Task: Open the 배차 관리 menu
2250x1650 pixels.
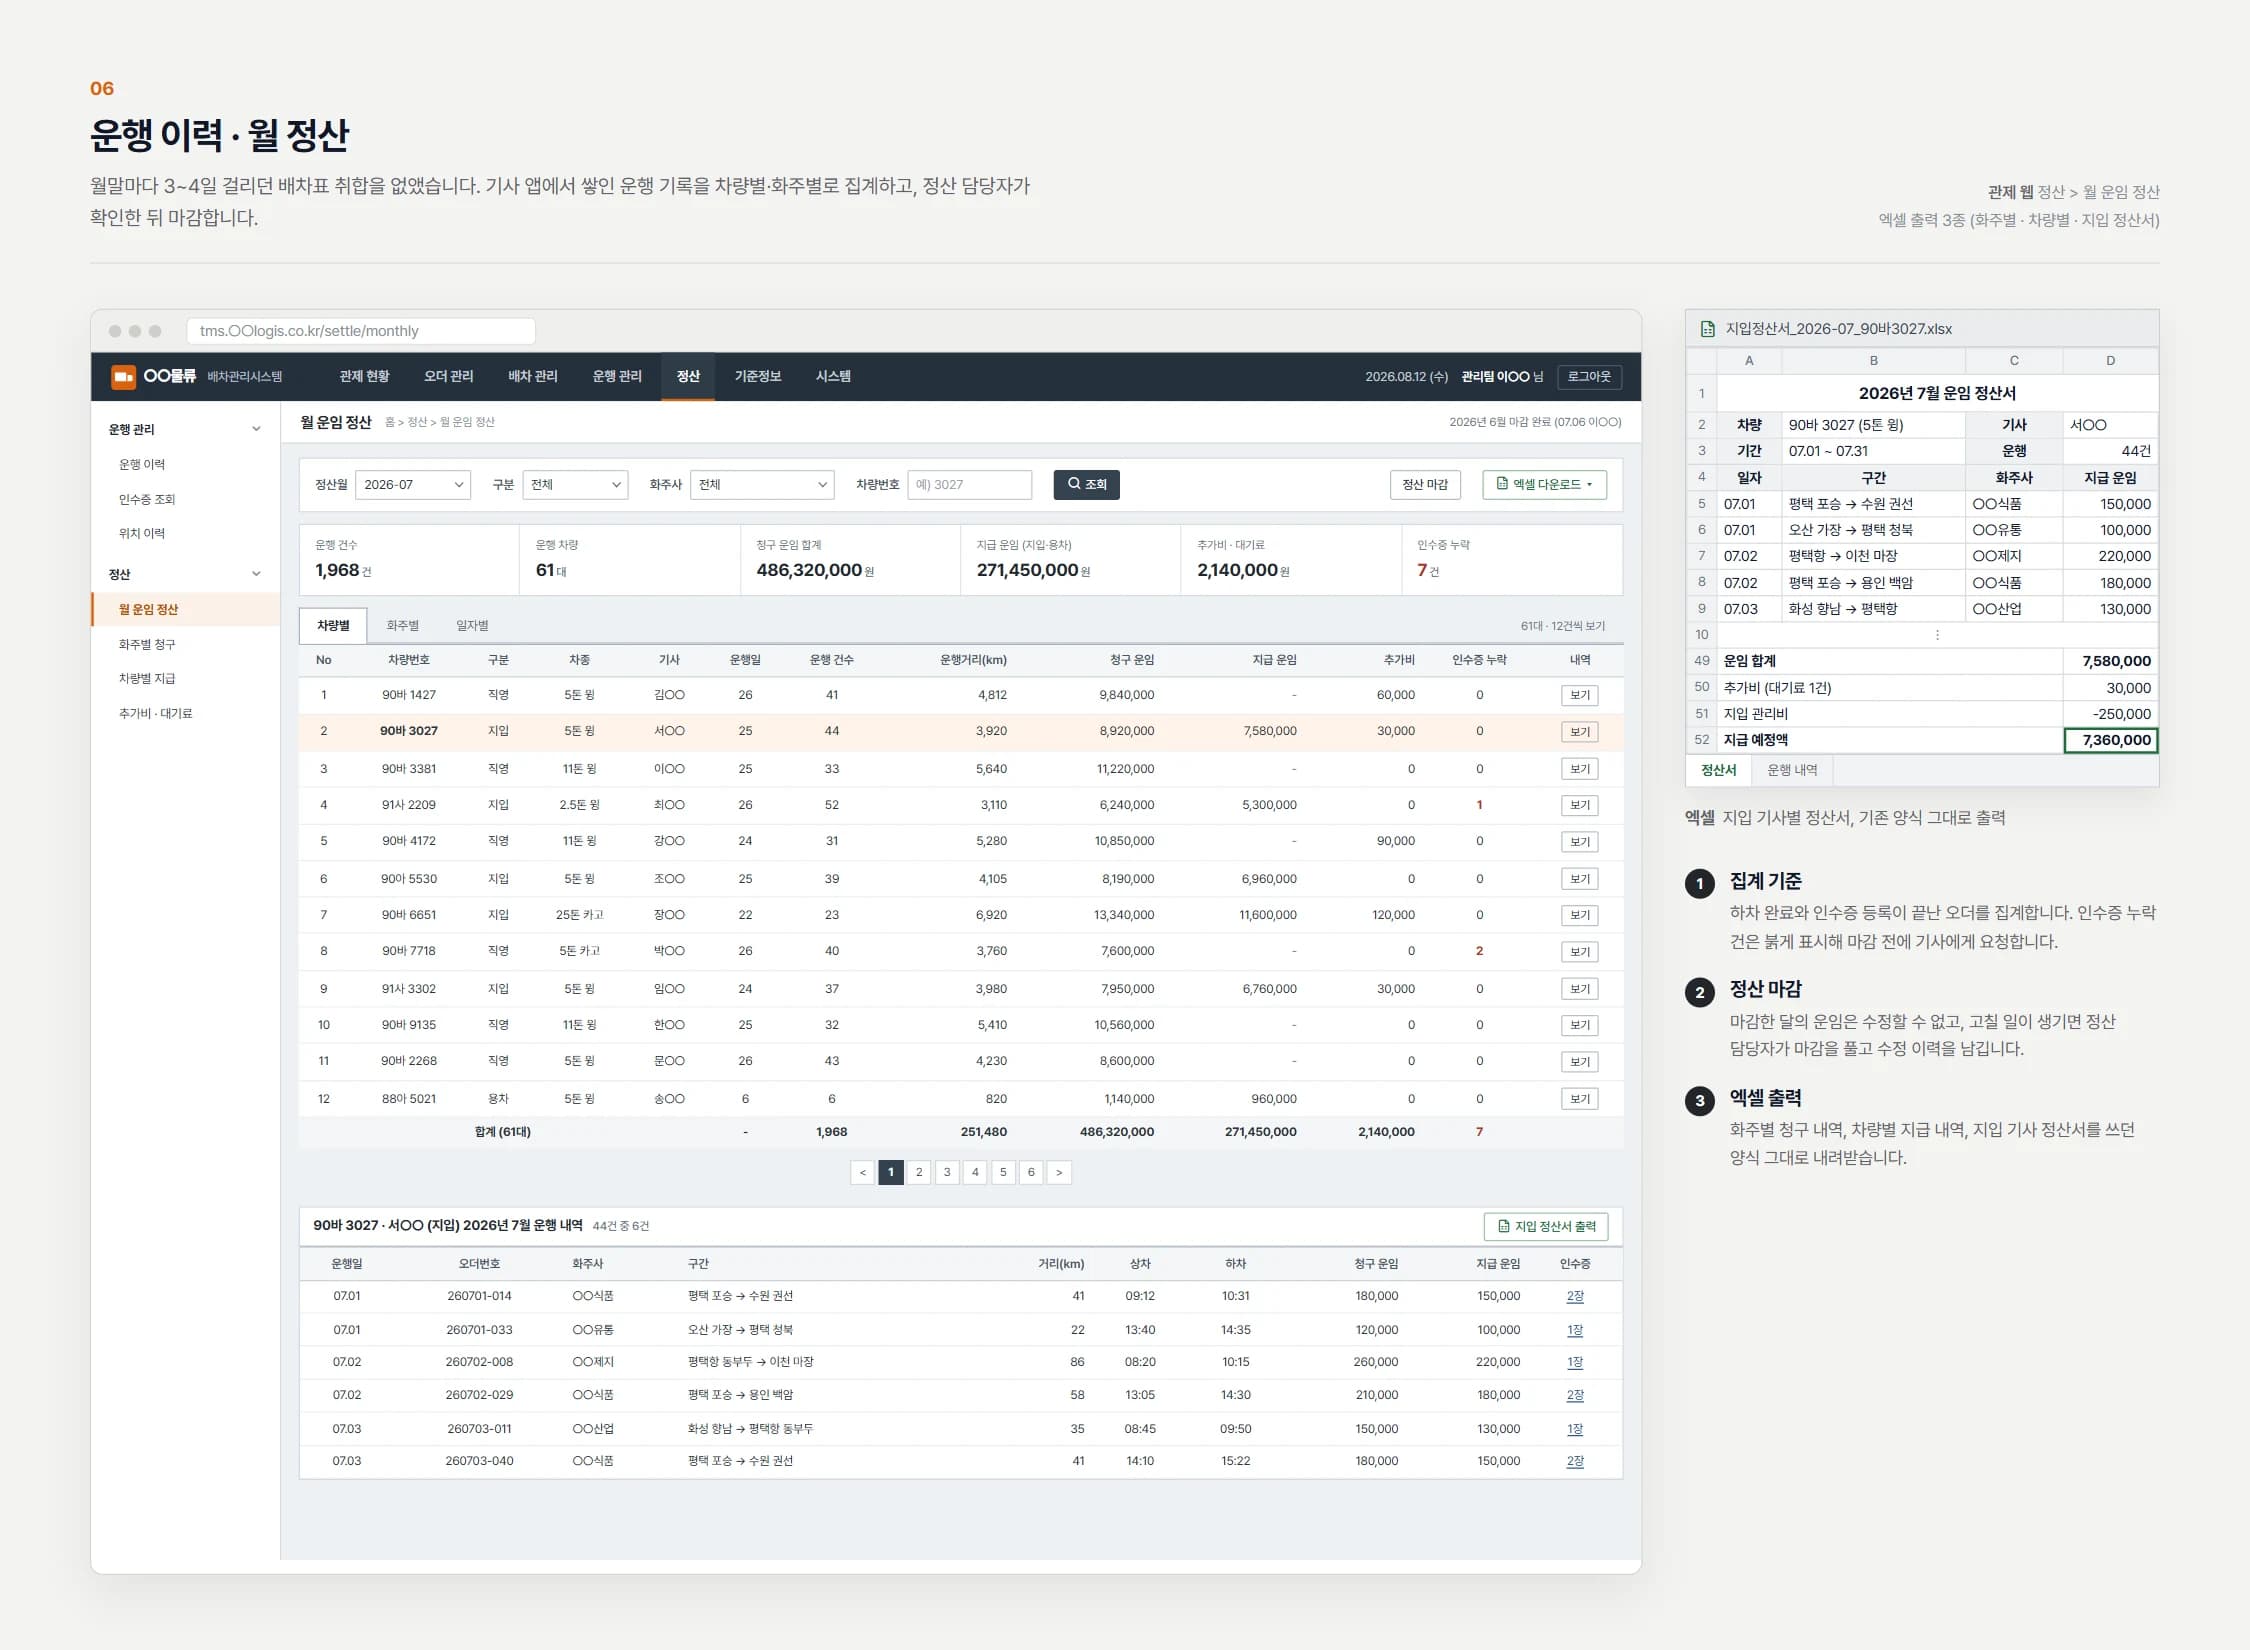Action: coord(532,376)
